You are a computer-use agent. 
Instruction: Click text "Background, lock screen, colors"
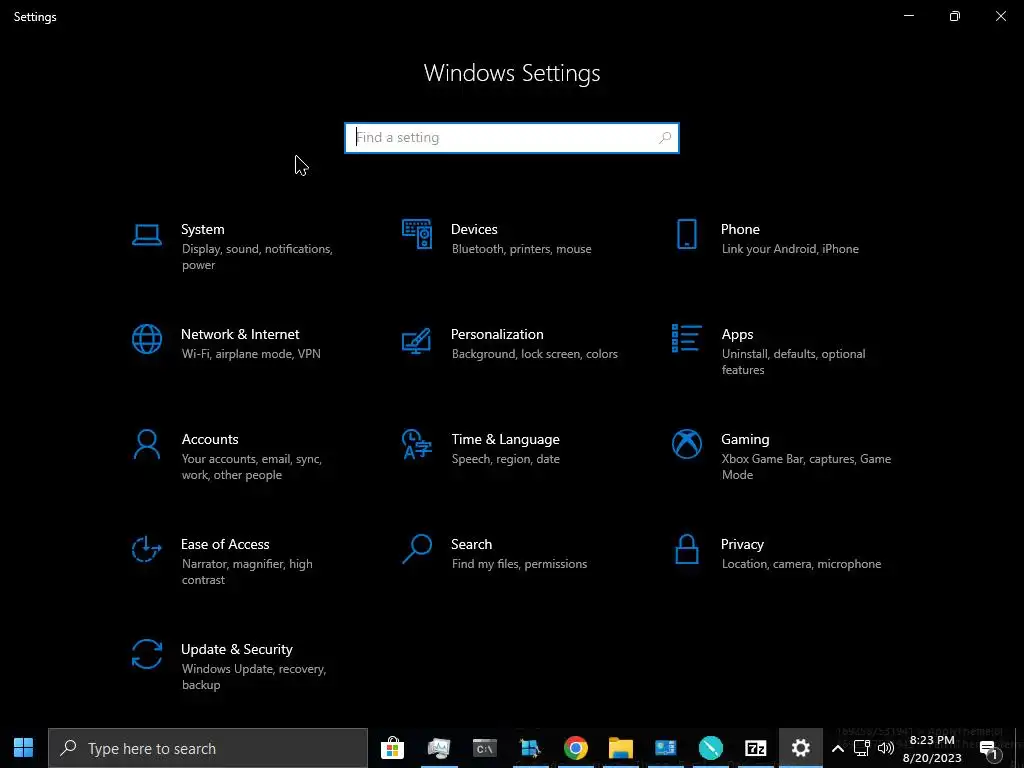coord(534,354)
